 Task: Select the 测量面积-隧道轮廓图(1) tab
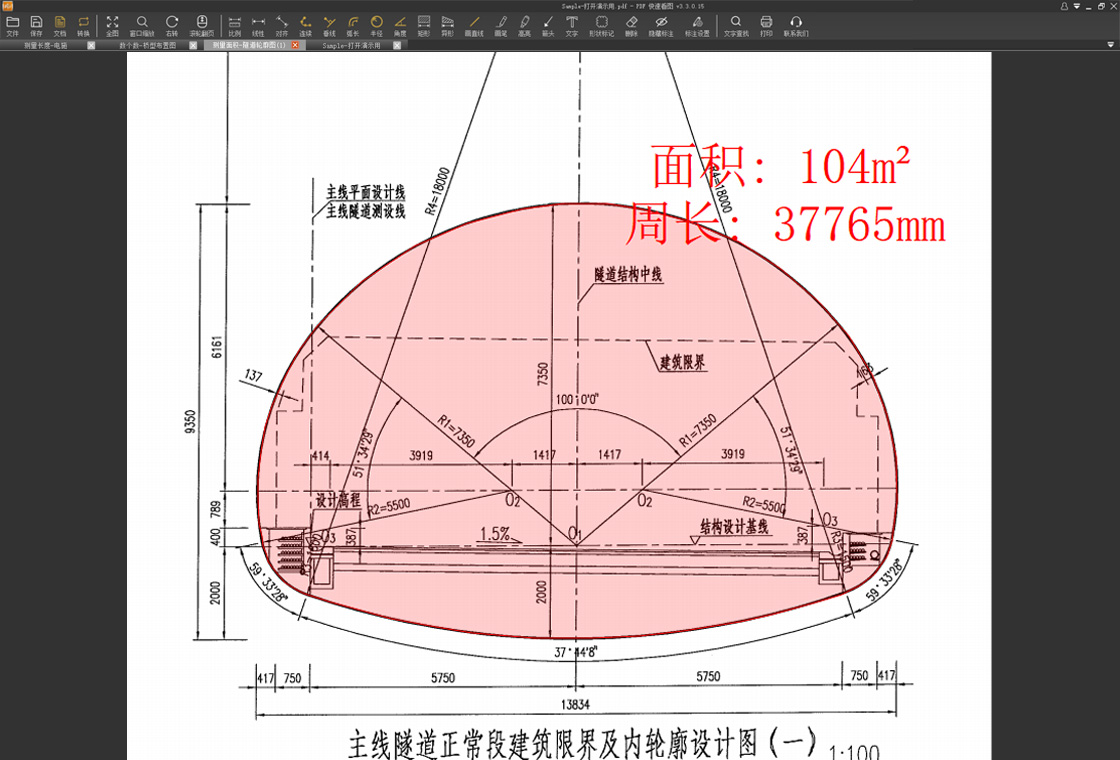(249, 45)
